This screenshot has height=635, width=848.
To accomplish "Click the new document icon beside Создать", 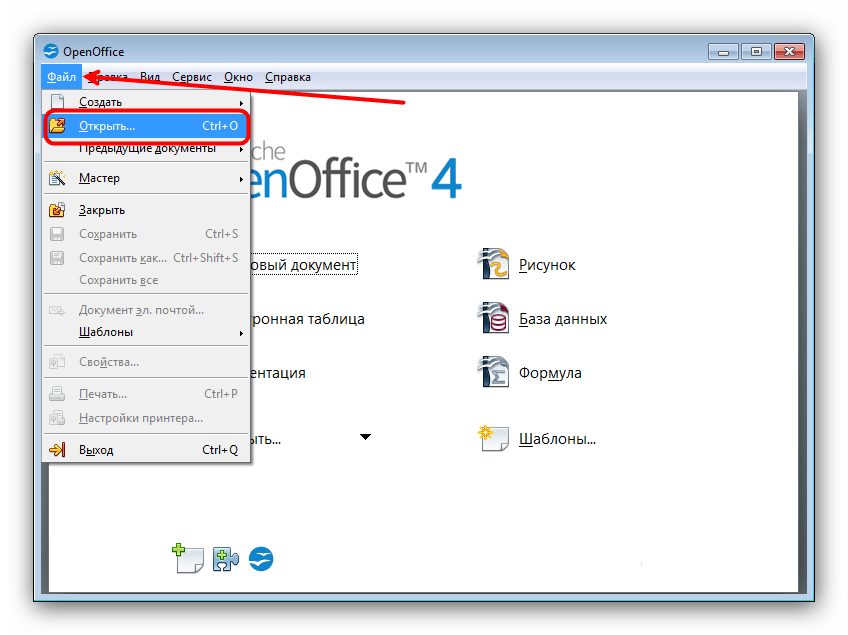I will click(x=57, y=102).
